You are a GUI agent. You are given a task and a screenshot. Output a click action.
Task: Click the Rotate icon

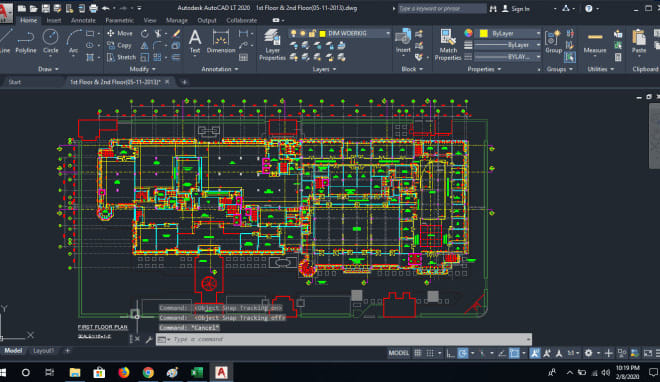pos(145,33)
